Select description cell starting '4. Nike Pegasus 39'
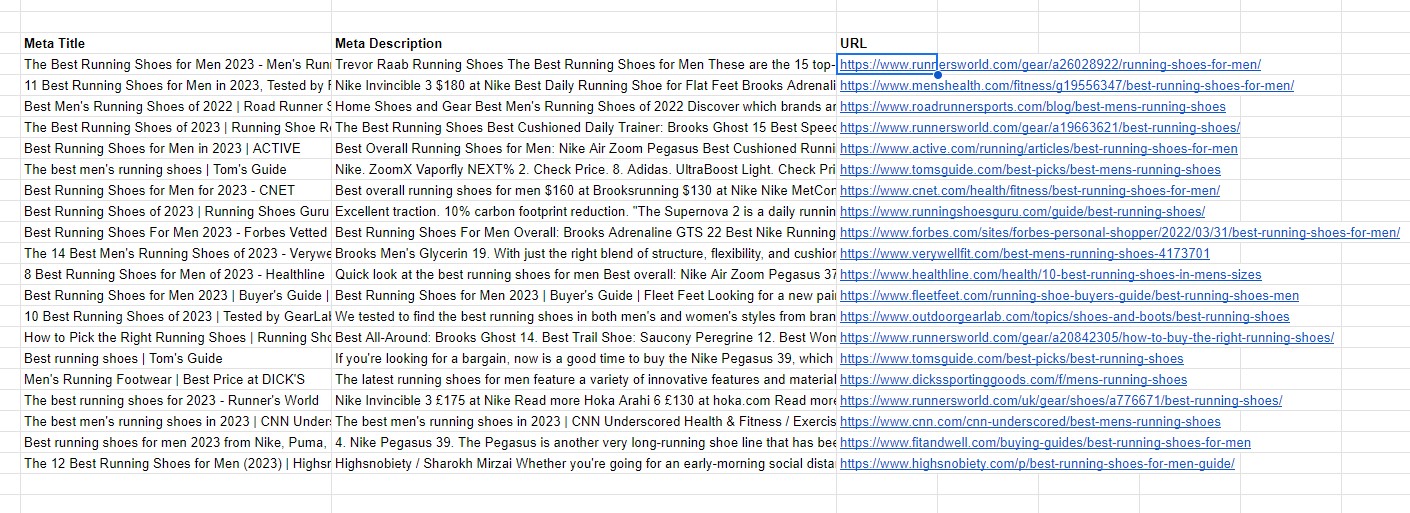 click(x=584, y=443)
